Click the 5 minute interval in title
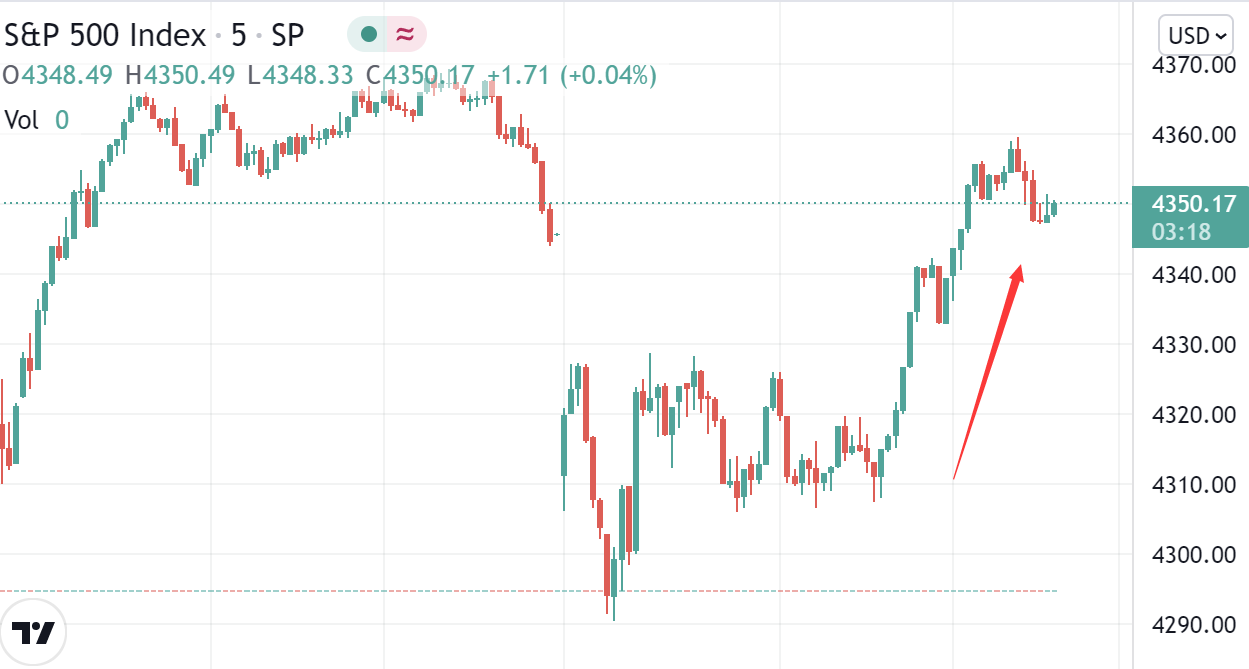Viewport: 1249px width, 669px height. [238, 35]
